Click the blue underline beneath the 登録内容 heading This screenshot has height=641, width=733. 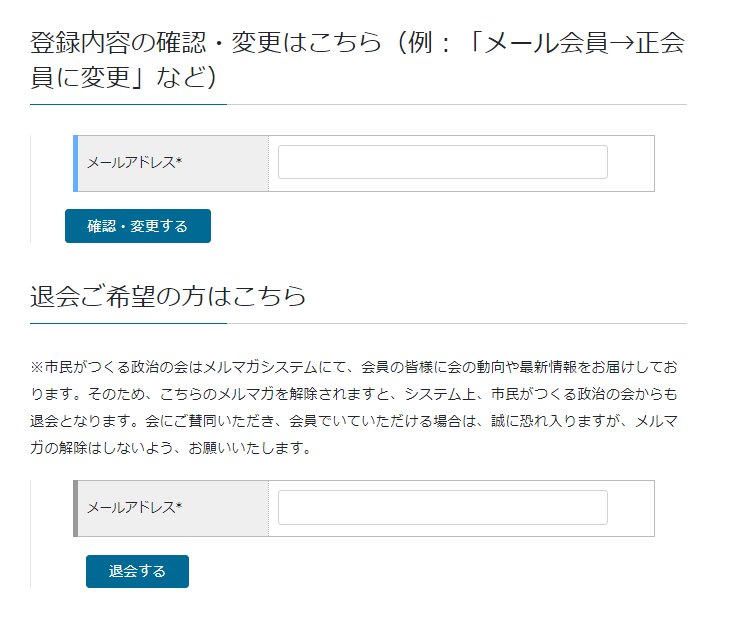(129, 104)
